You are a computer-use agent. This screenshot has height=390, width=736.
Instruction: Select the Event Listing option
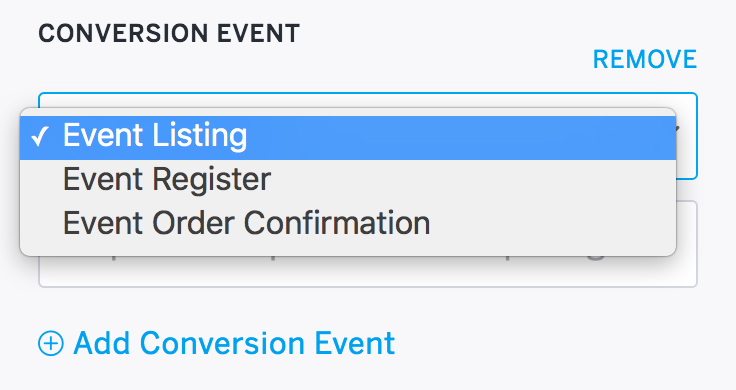(x=348, y=138)
